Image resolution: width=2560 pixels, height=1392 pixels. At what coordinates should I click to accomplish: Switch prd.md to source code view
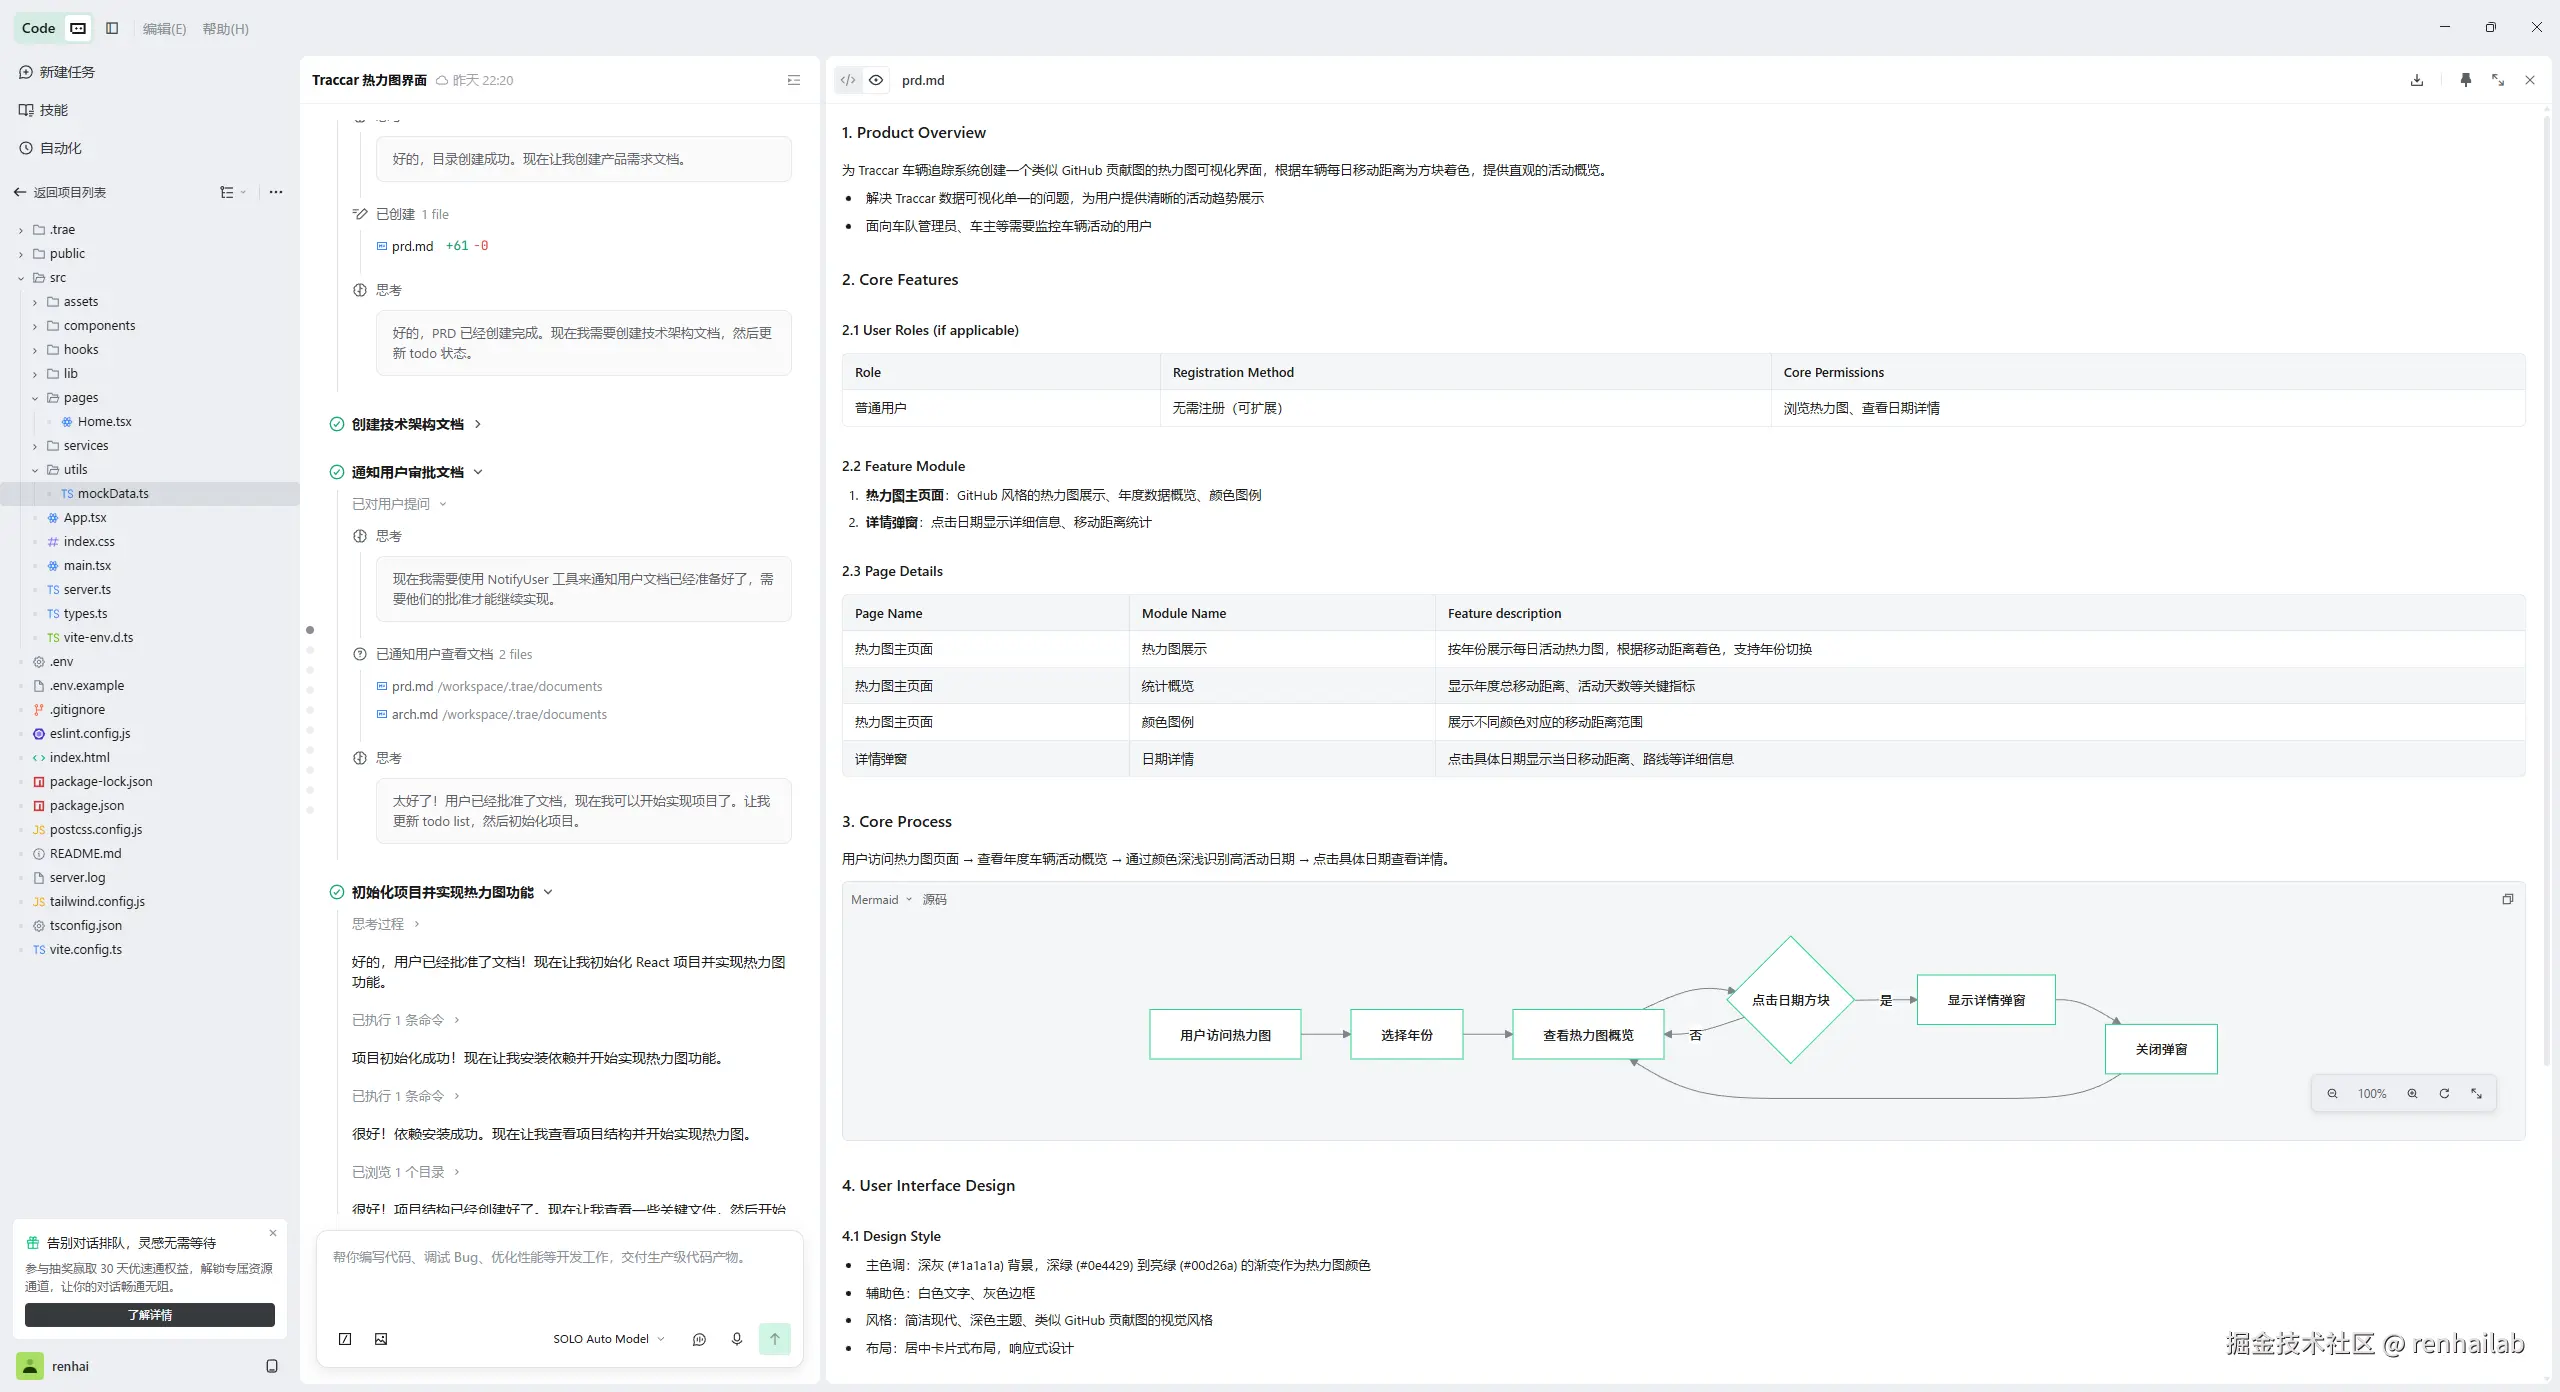pyautogui.click(x=848, y=80)
